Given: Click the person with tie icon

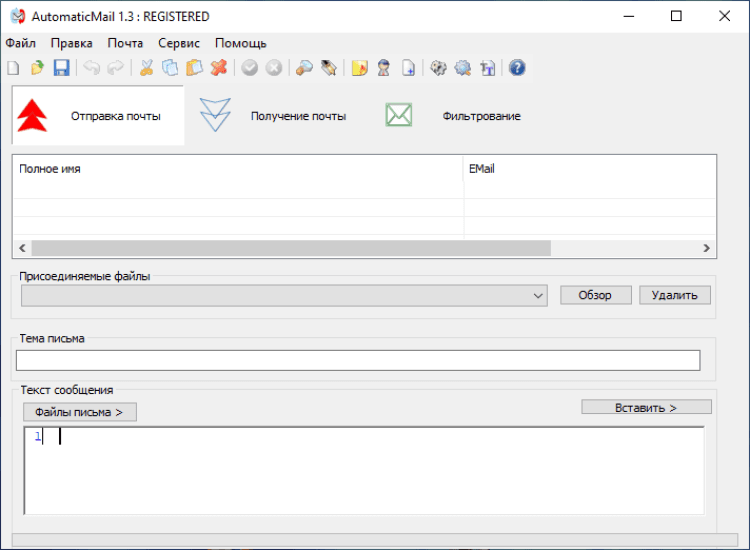Looking at the screenshot, I should (384, 68).
